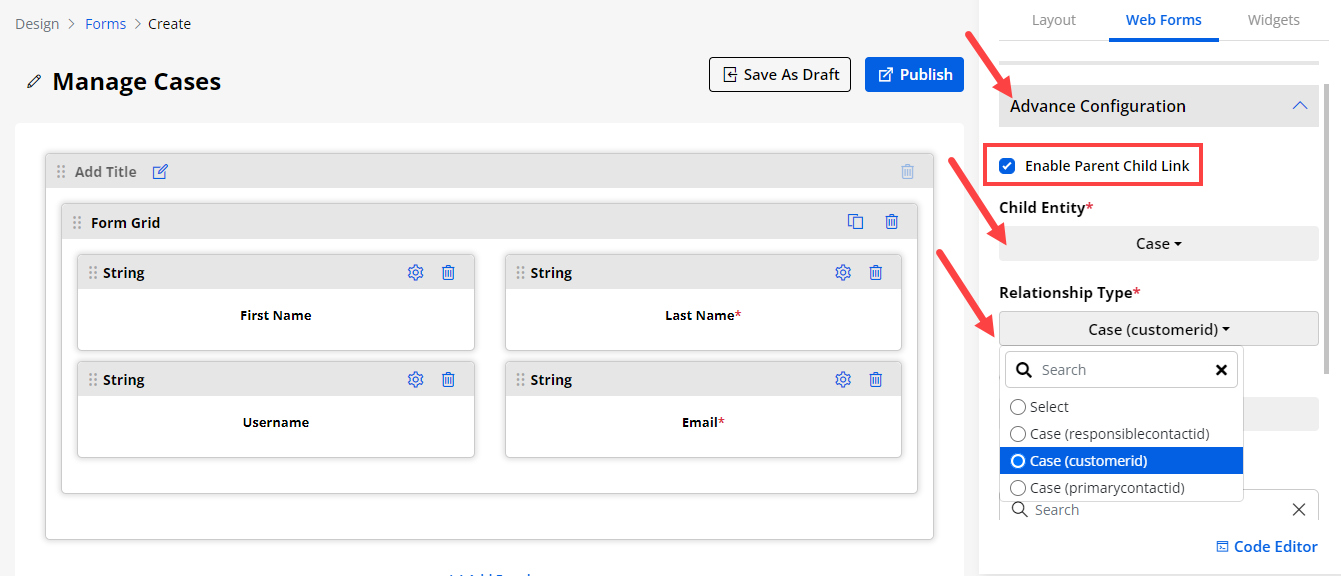Delete the Last Name field
The height and width of the screenshot is (576, 1341).
(875, 272)
